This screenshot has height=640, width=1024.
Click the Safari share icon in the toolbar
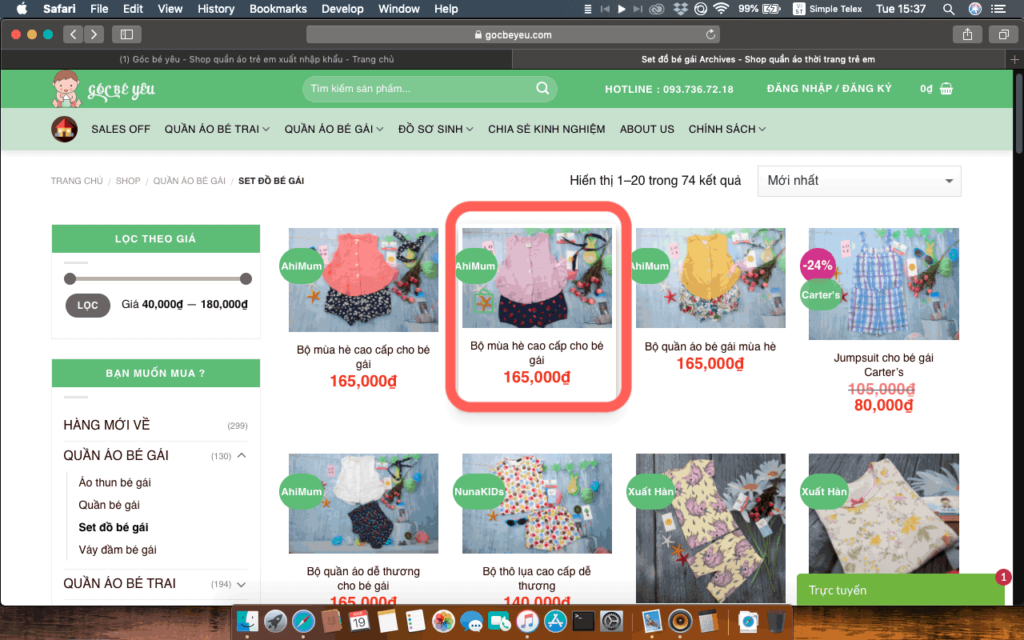tap(966, 33)
